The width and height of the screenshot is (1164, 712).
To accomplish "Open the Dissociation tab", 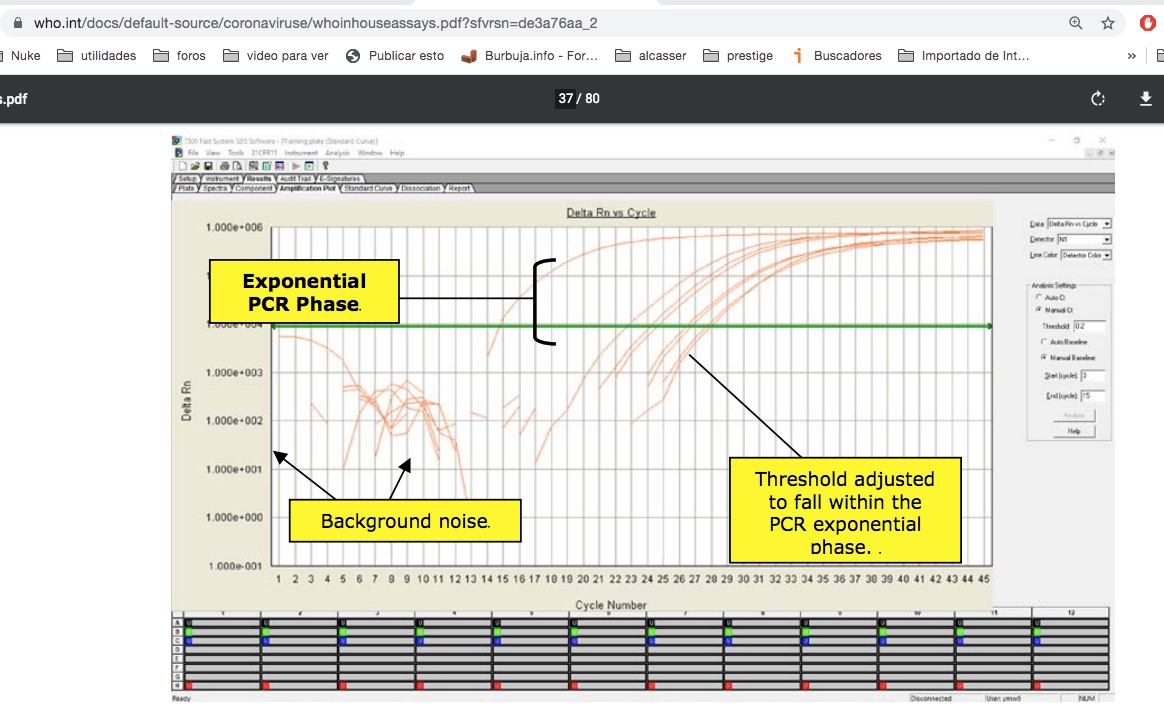I will click(x=420, y=188).
